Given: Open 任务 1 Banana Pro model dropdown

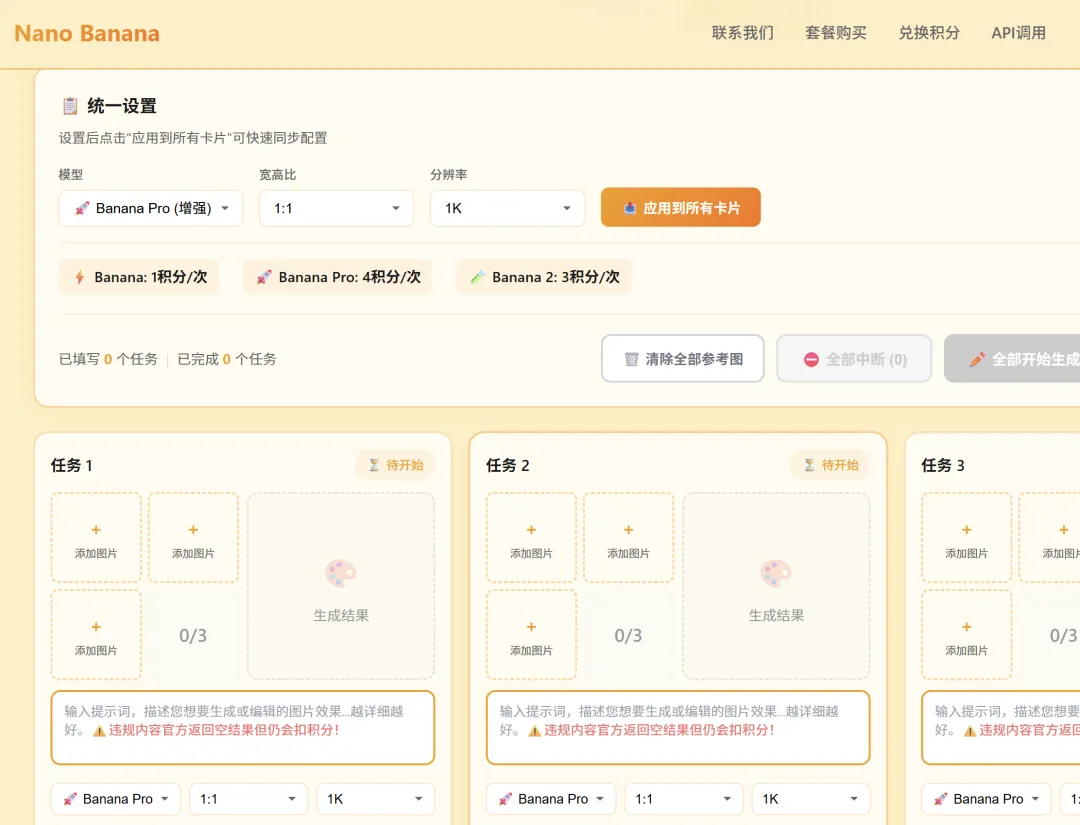Looking at the screenshot, I should coord(116,799).
